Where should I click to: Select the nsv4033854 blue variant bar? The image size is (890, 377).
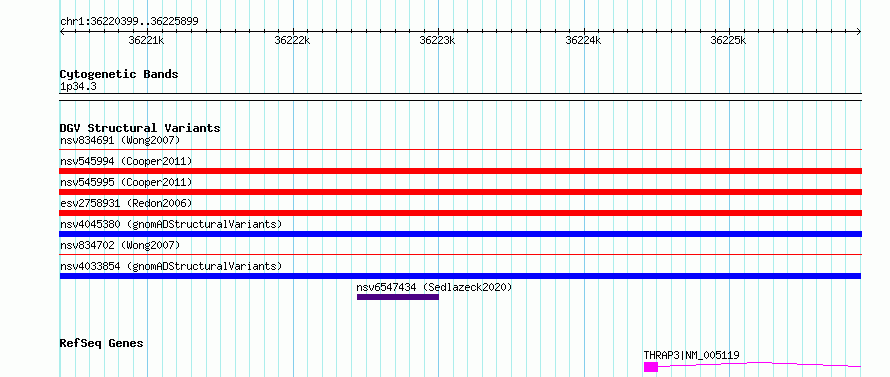[460, 276]
